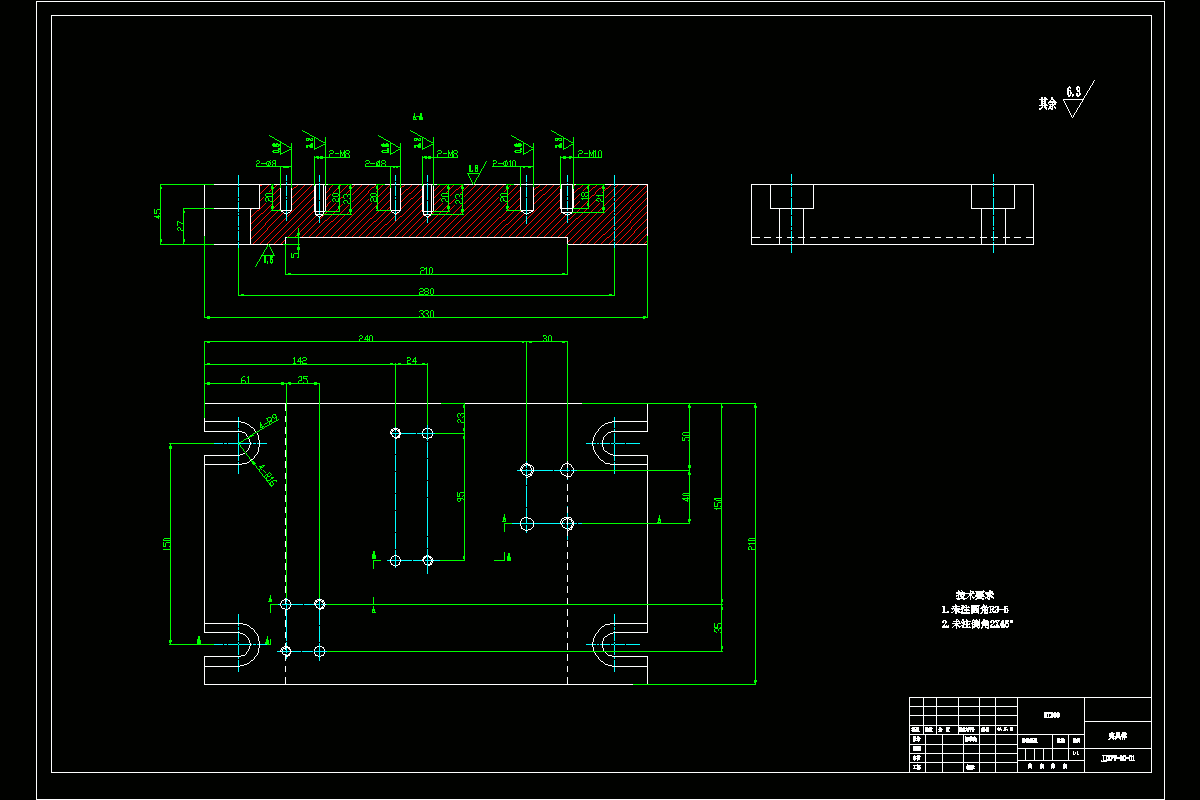This screenshot has width=1200, height=800.
Task: Select the 210 slot length dimension in section view
Action: (426, 271)
